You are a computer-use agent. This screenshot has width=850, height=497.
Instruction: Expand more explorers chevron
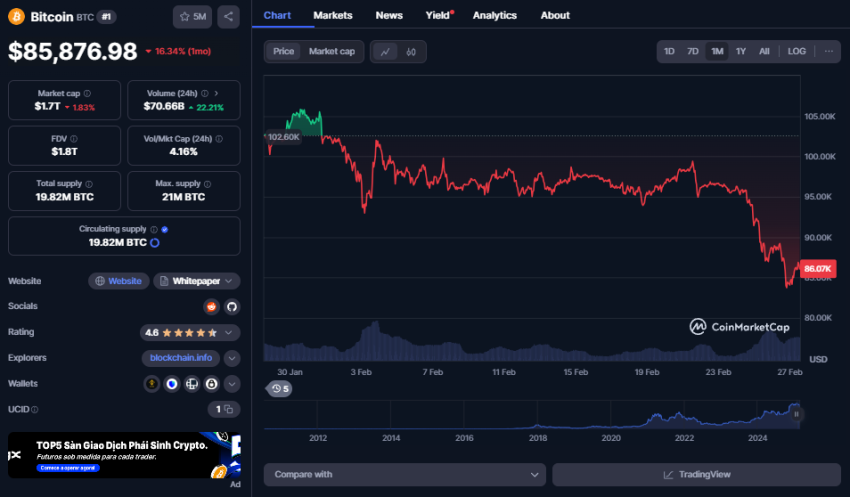point(232,358)
